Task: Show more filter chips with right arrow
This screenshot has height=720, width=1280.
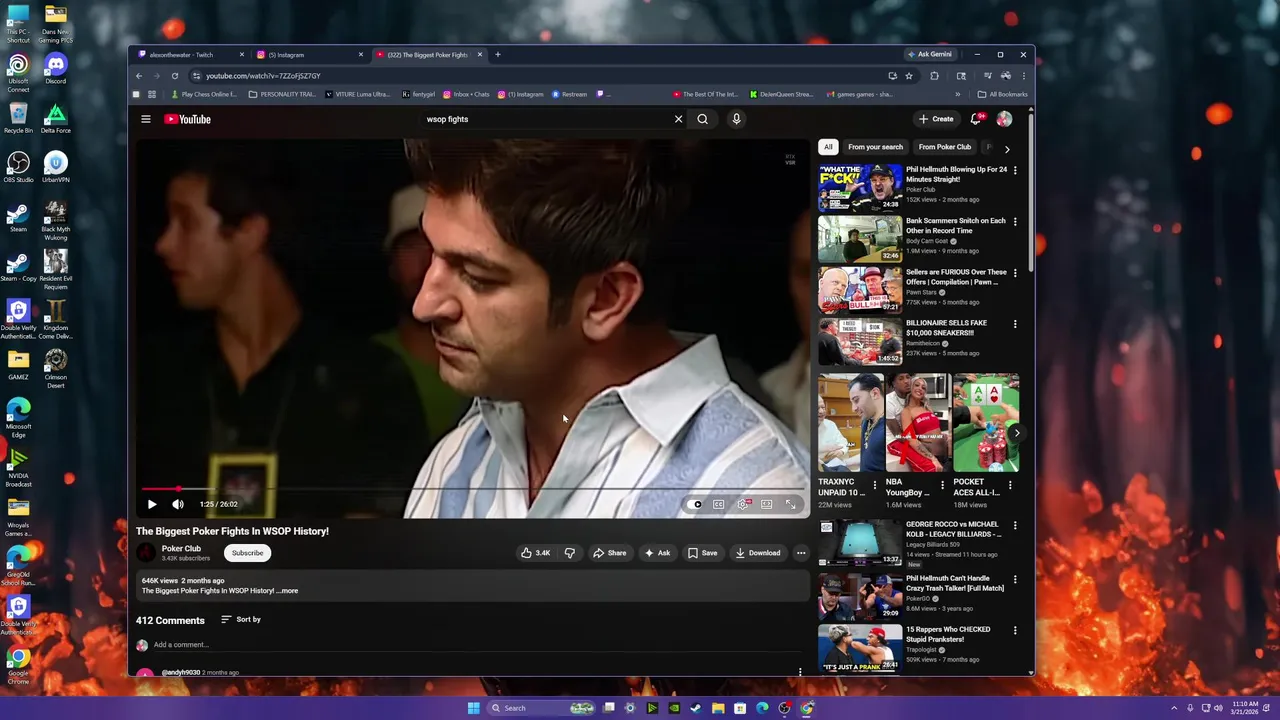Action: 1007,148
